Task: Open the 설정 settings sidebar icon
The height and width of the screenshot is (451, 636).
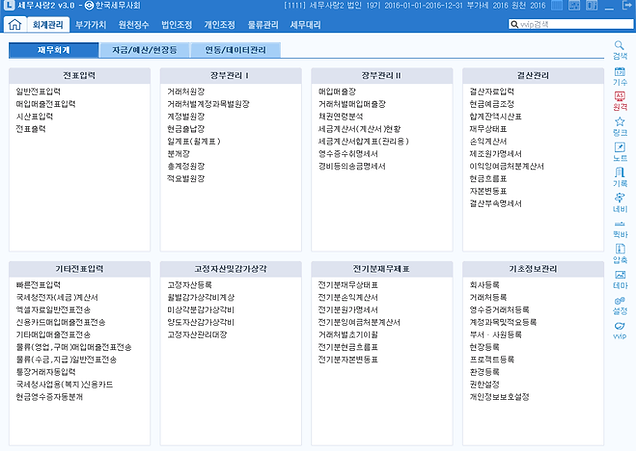Action: (619, 305)
